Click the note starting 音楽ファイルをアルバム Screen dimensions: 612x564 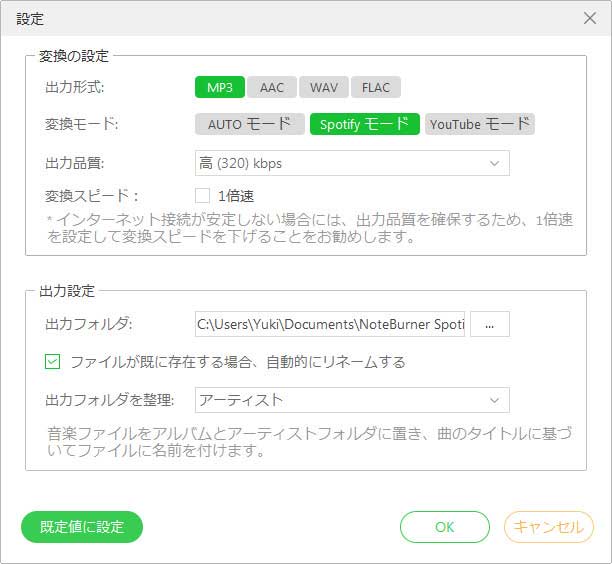(x=310, y=442)
